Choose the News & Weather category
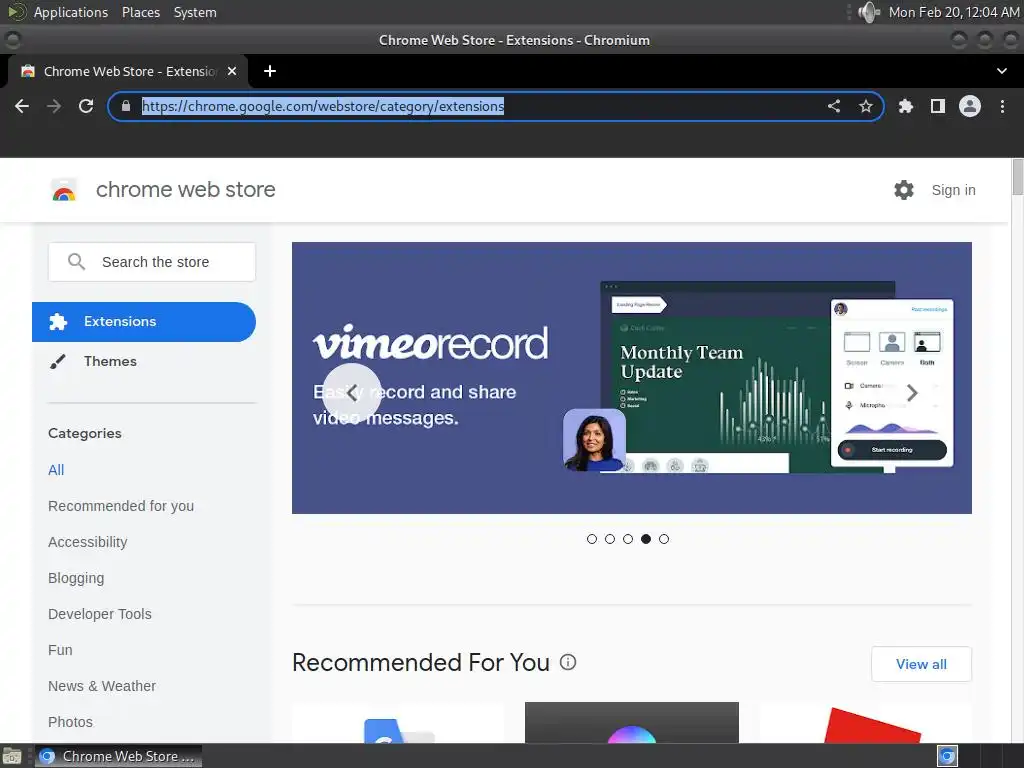This screenshot has height=768, width=1024. [102, 686]
